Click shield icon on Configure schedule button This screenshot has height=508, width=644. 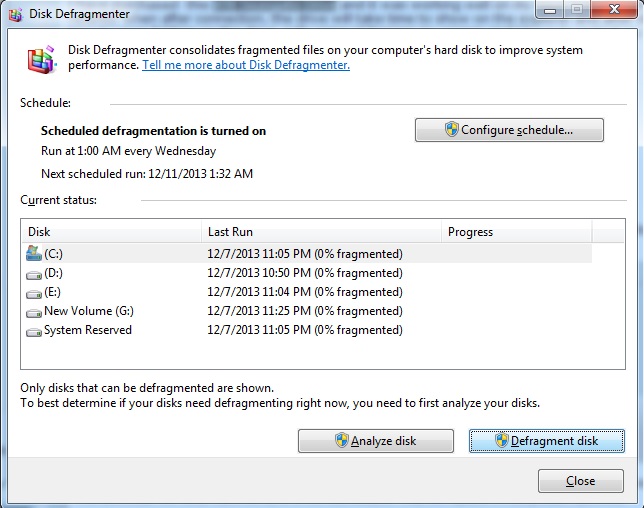451,130
